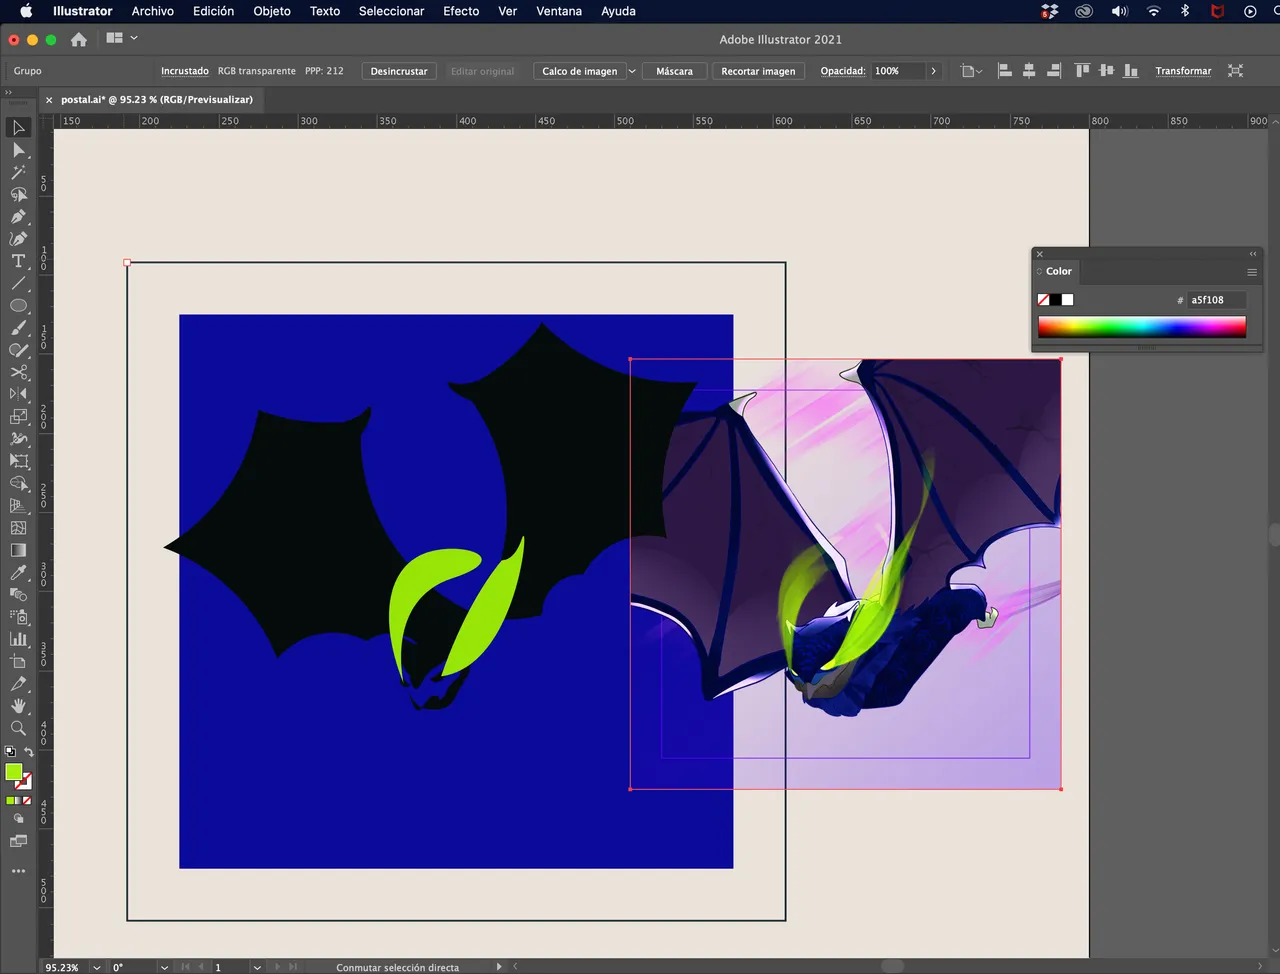Select the Reflect tool

[18, 394]
